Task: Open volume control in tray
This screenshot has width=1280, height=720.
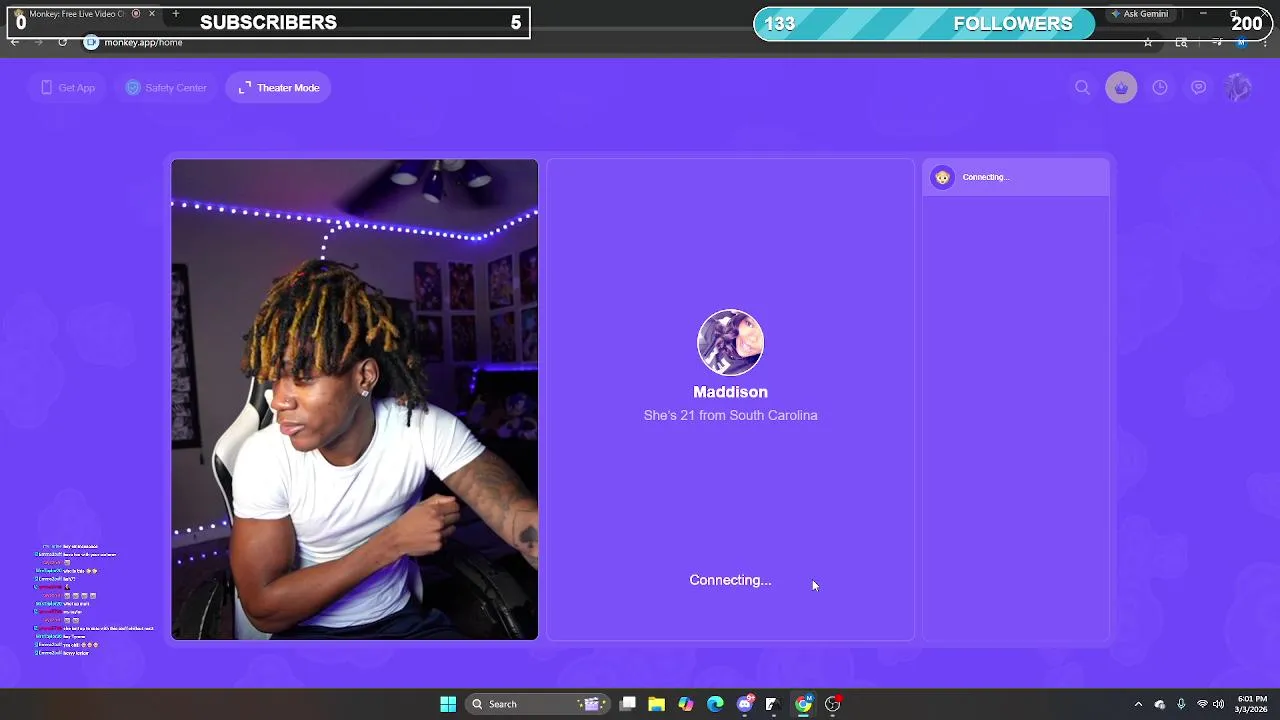Action: tap(1218, 704)
